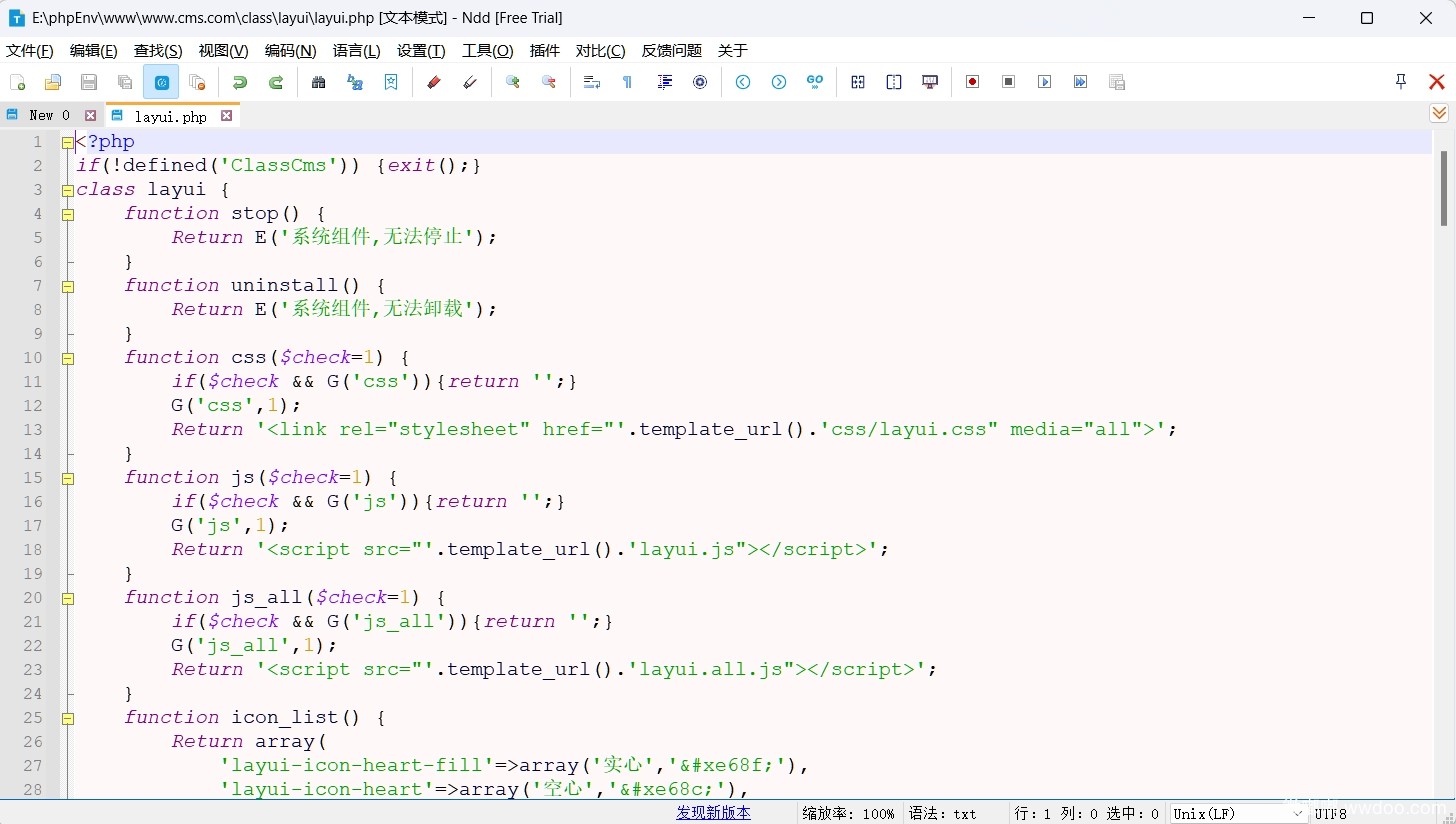Collapse function icon_list fold marker
Screen dimensions: 1456x824
68,718
